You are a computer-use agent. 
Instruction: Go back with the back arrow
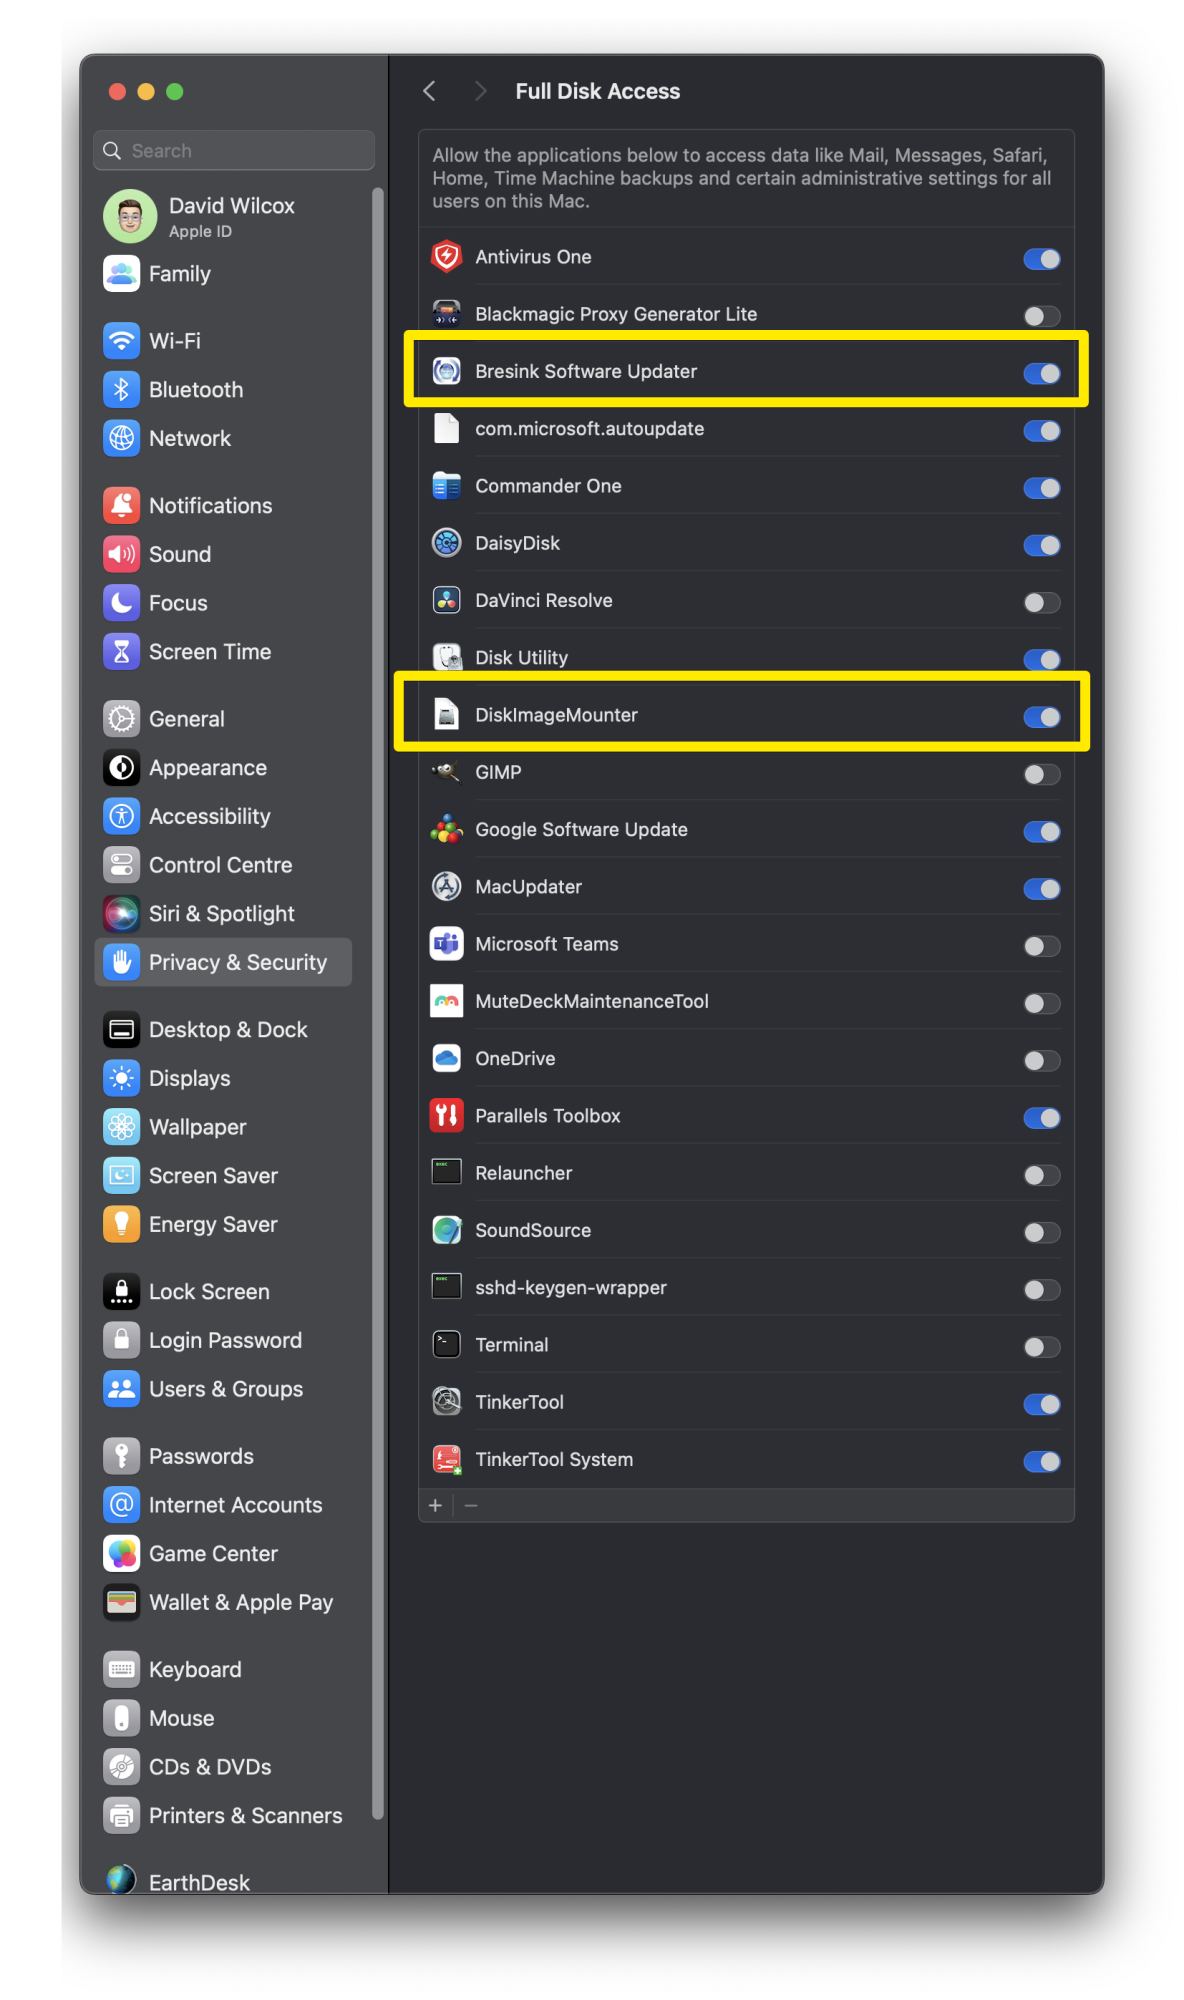pyautogui.click(x=429, y=91)
